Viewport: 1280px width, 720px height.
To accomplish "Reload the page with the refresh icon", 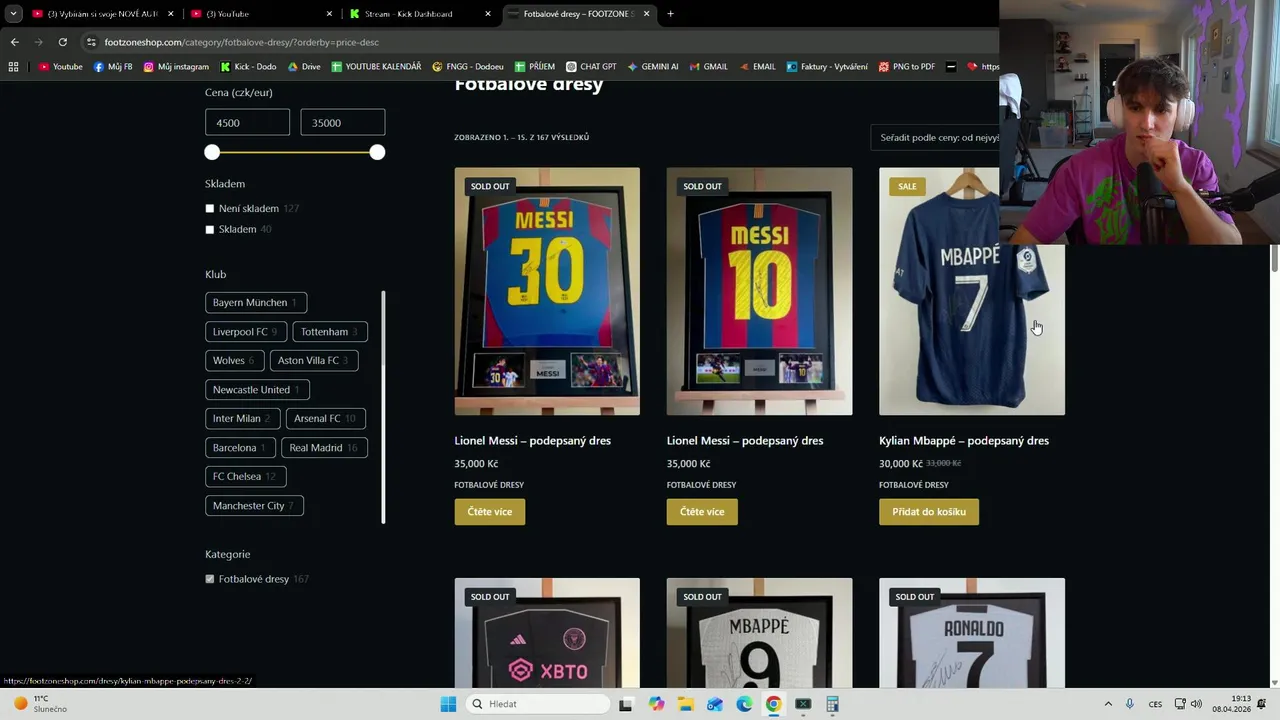I will click(62, 42).
